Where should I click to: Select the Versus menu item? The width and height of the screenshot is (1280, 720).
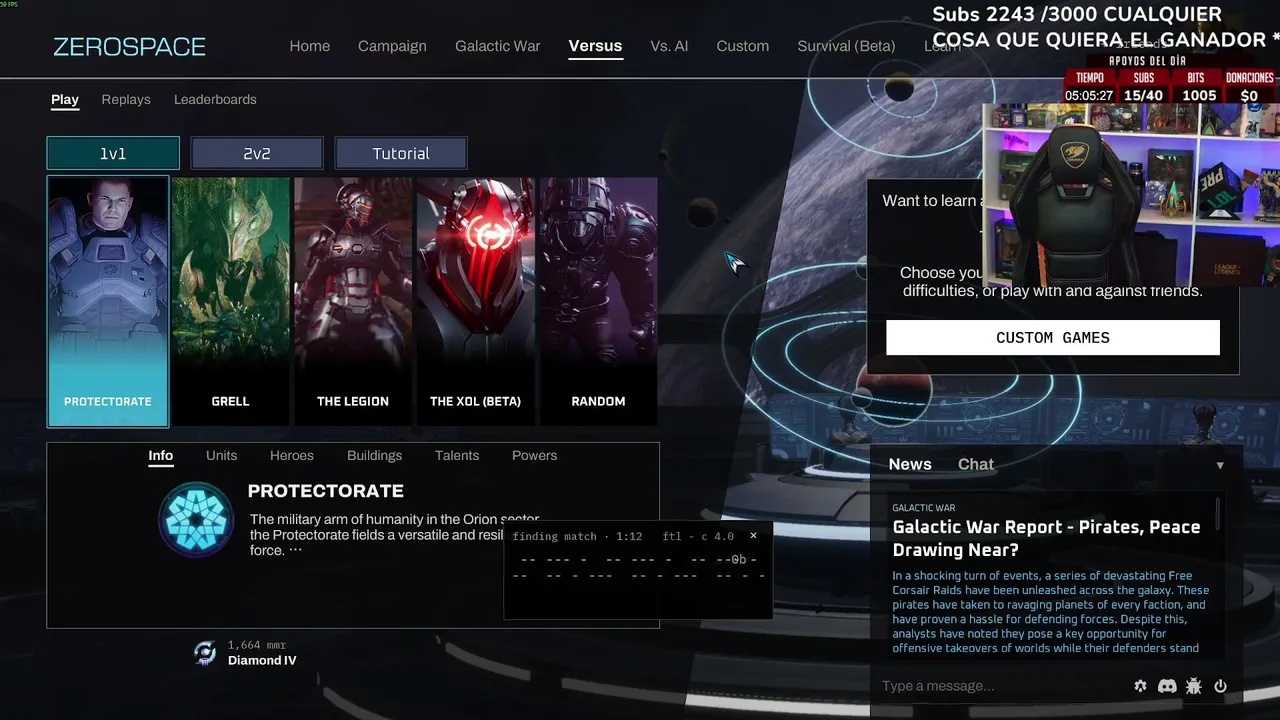(595, 46)
